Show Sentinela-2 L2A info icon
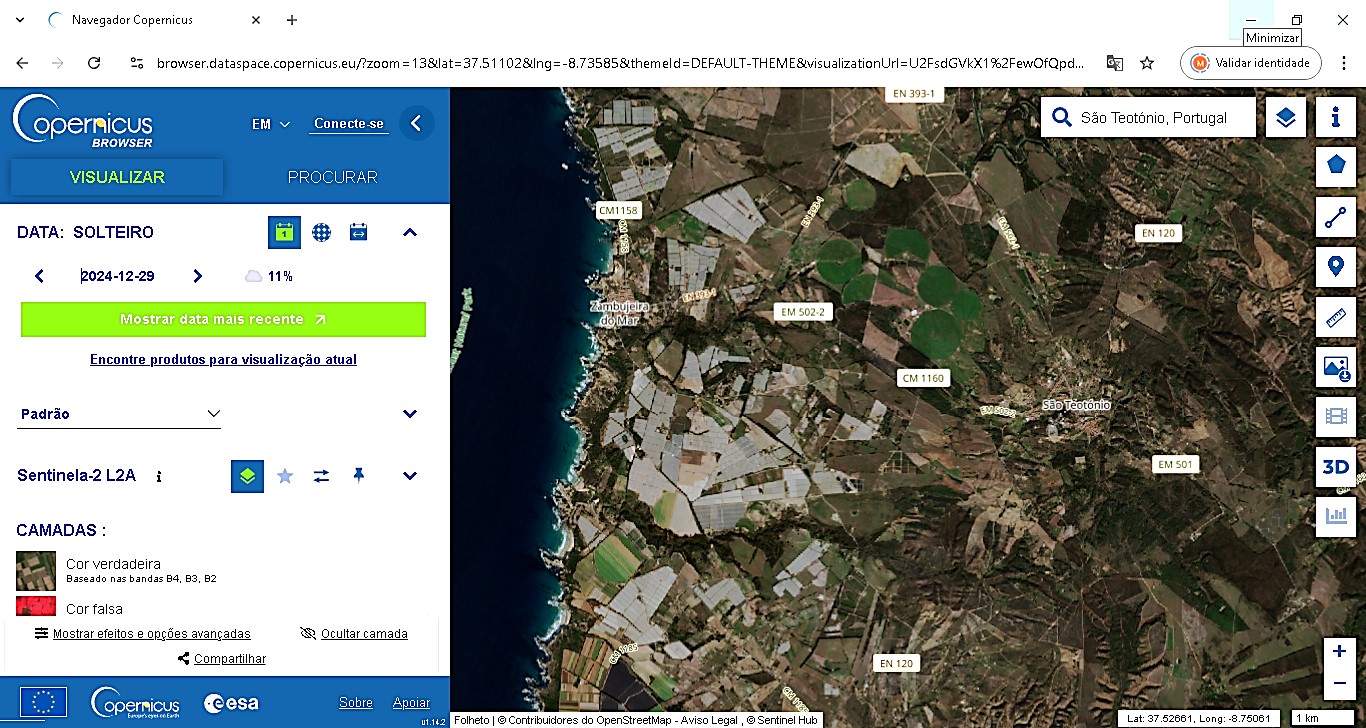 click(x=159, y=477)
